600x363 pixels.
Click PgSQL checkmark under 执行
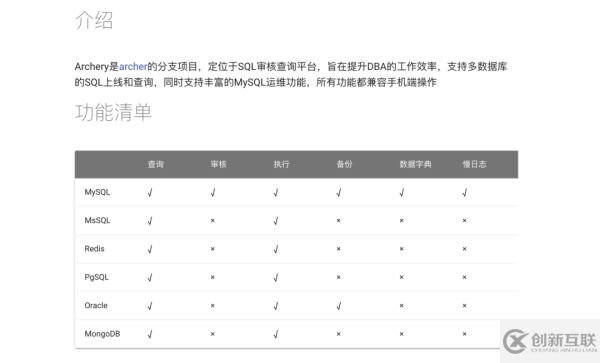pos(276,277)
